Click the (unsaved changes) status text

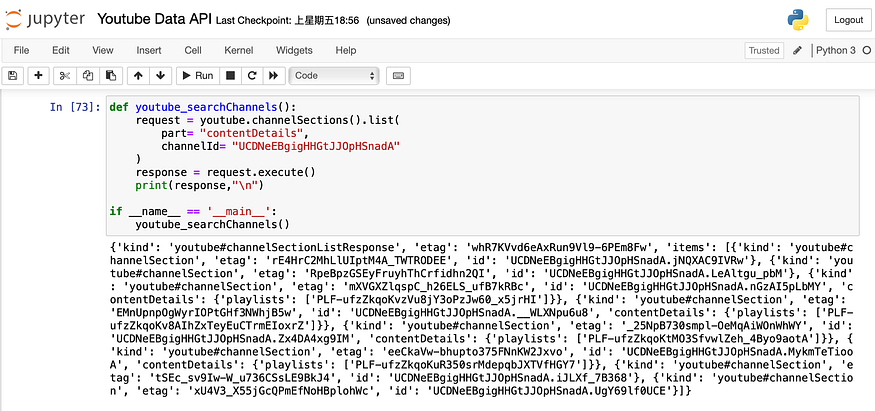click(408, 21)
